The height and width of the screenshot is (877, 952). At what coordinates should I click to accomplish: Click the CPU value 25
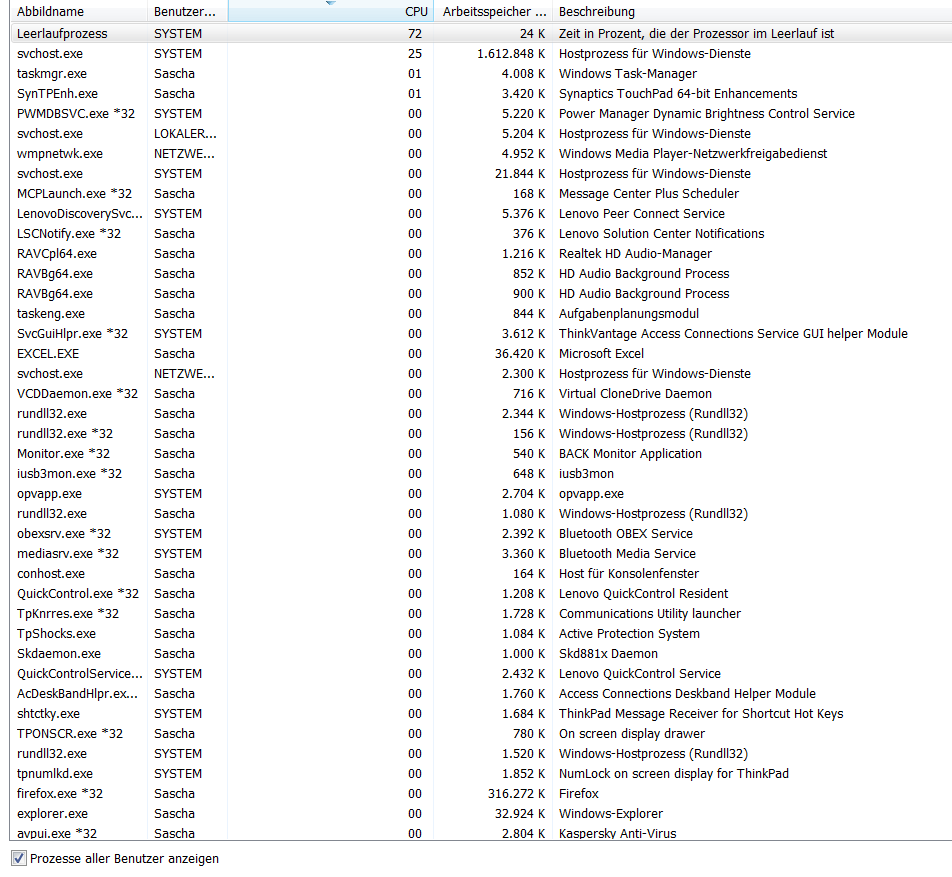tap(415, 53)
